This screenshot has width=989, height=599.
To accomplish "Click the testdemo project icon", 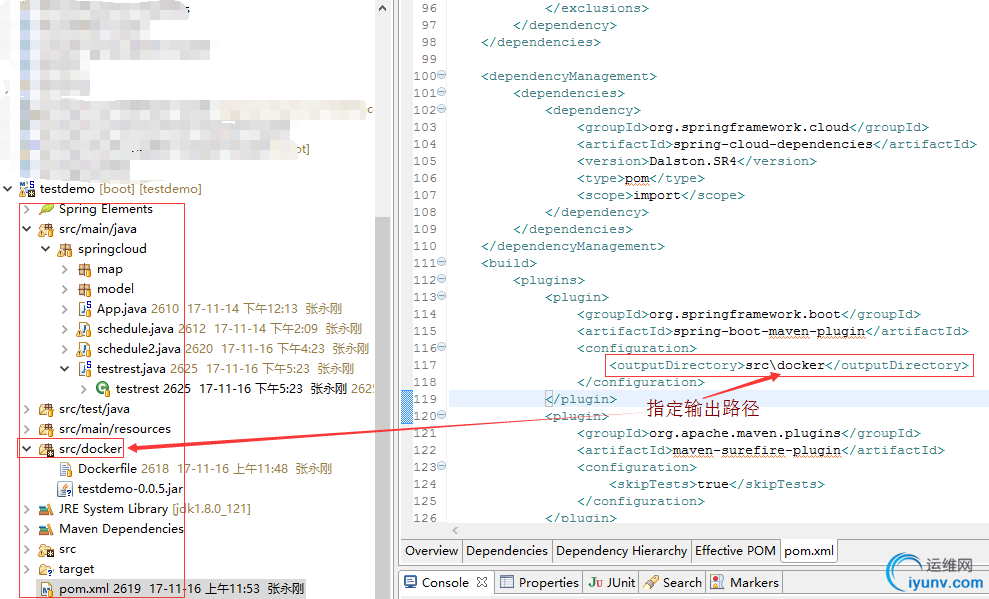I will coord(27,189).
